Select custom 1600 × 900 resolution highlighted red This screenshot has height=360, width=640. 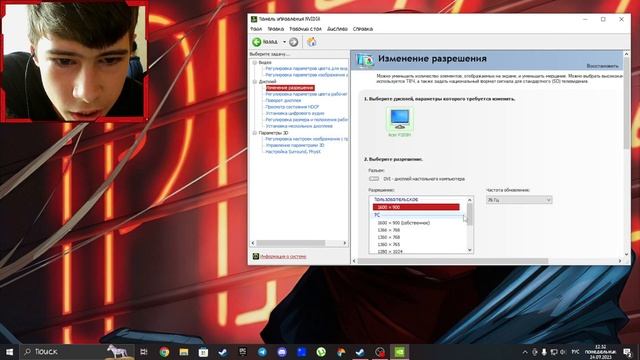coord(416,207)
